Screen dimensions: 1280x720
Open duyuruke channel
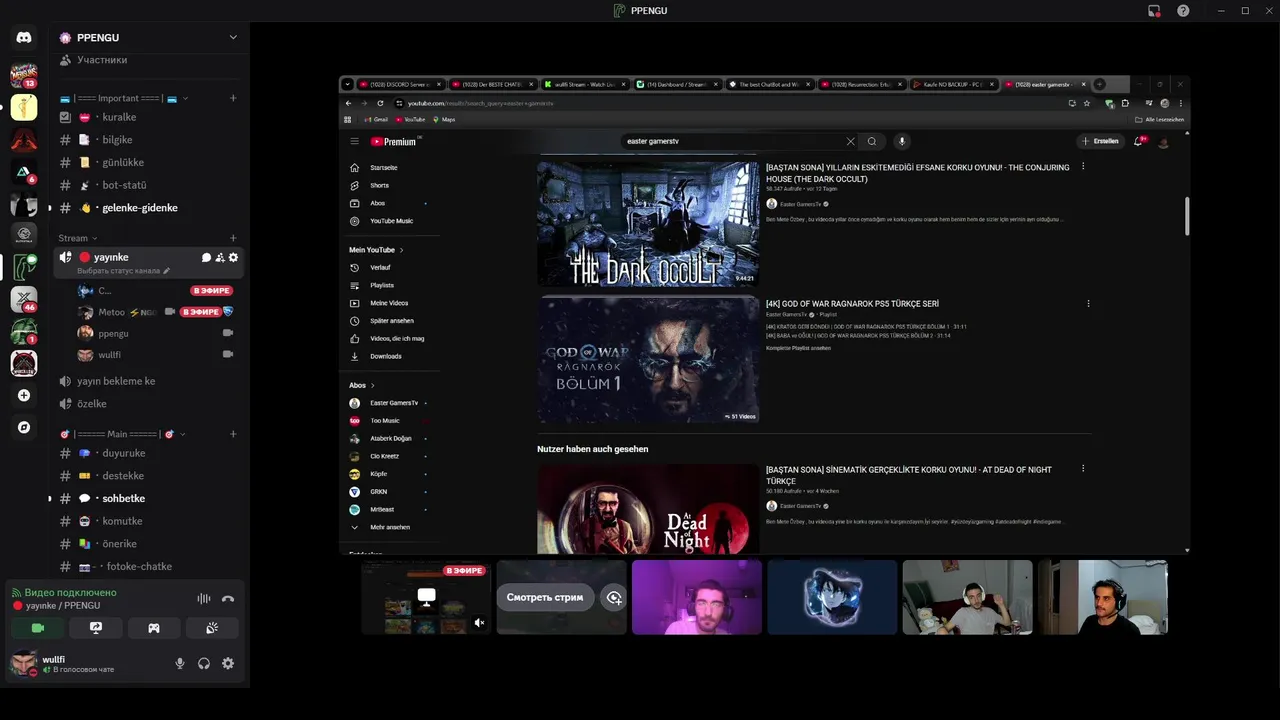(149, 453)
